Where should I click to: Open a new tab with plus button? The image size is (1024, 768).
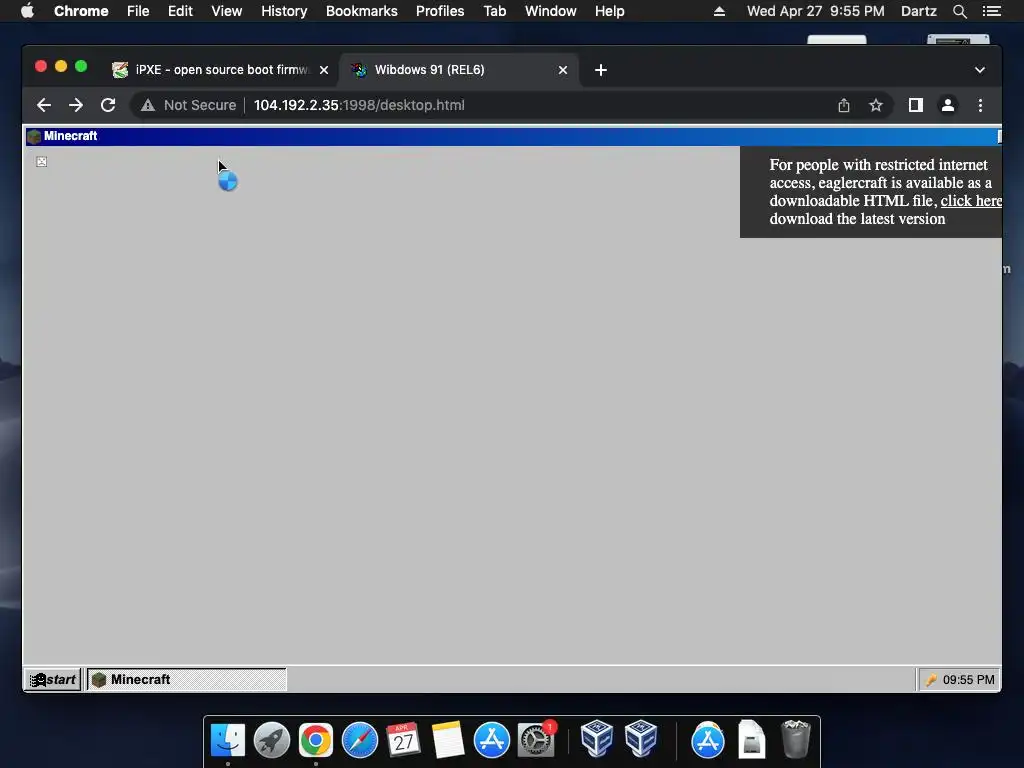click(x=601, y=70)
